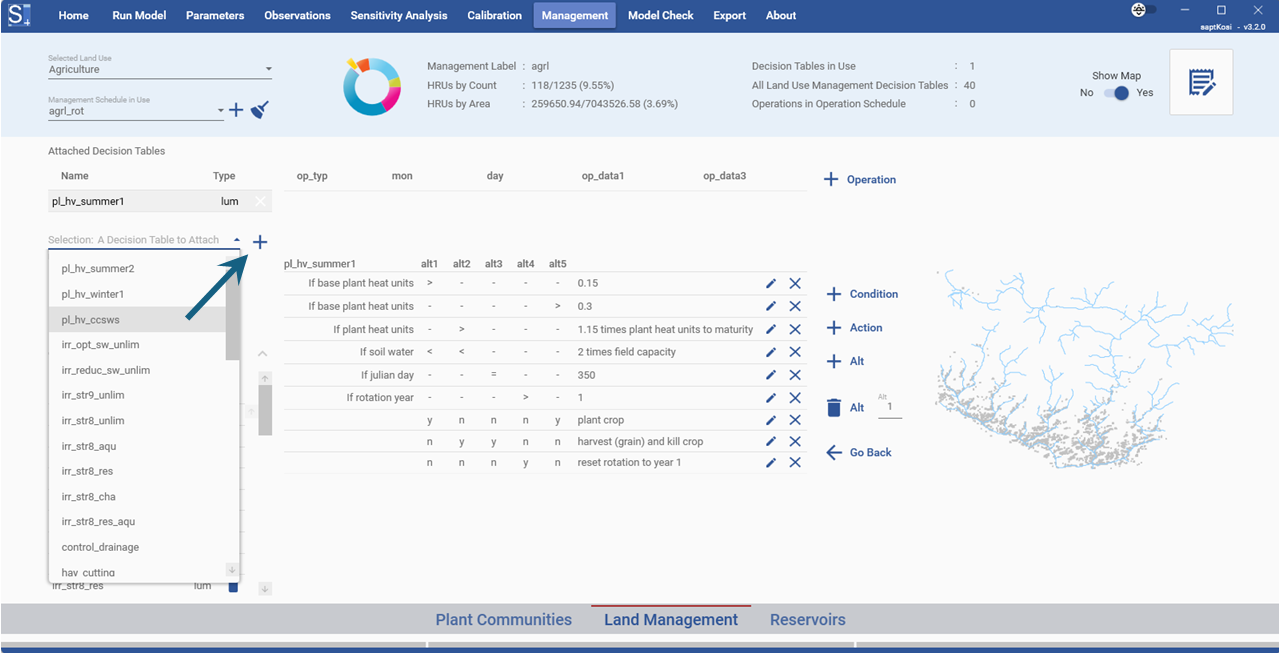Click the plus icon beside Management Schedule
The image size is (1280, 653).
236,110
